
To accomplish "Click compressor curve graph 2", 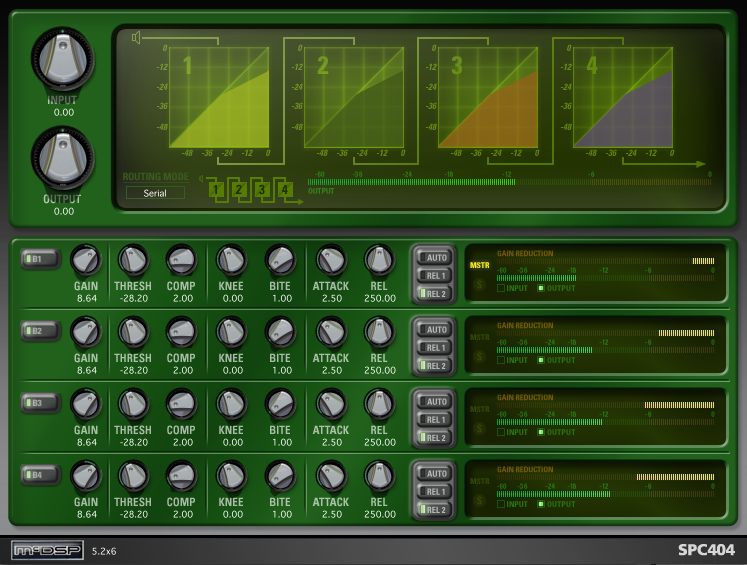I will click(354, 97).
